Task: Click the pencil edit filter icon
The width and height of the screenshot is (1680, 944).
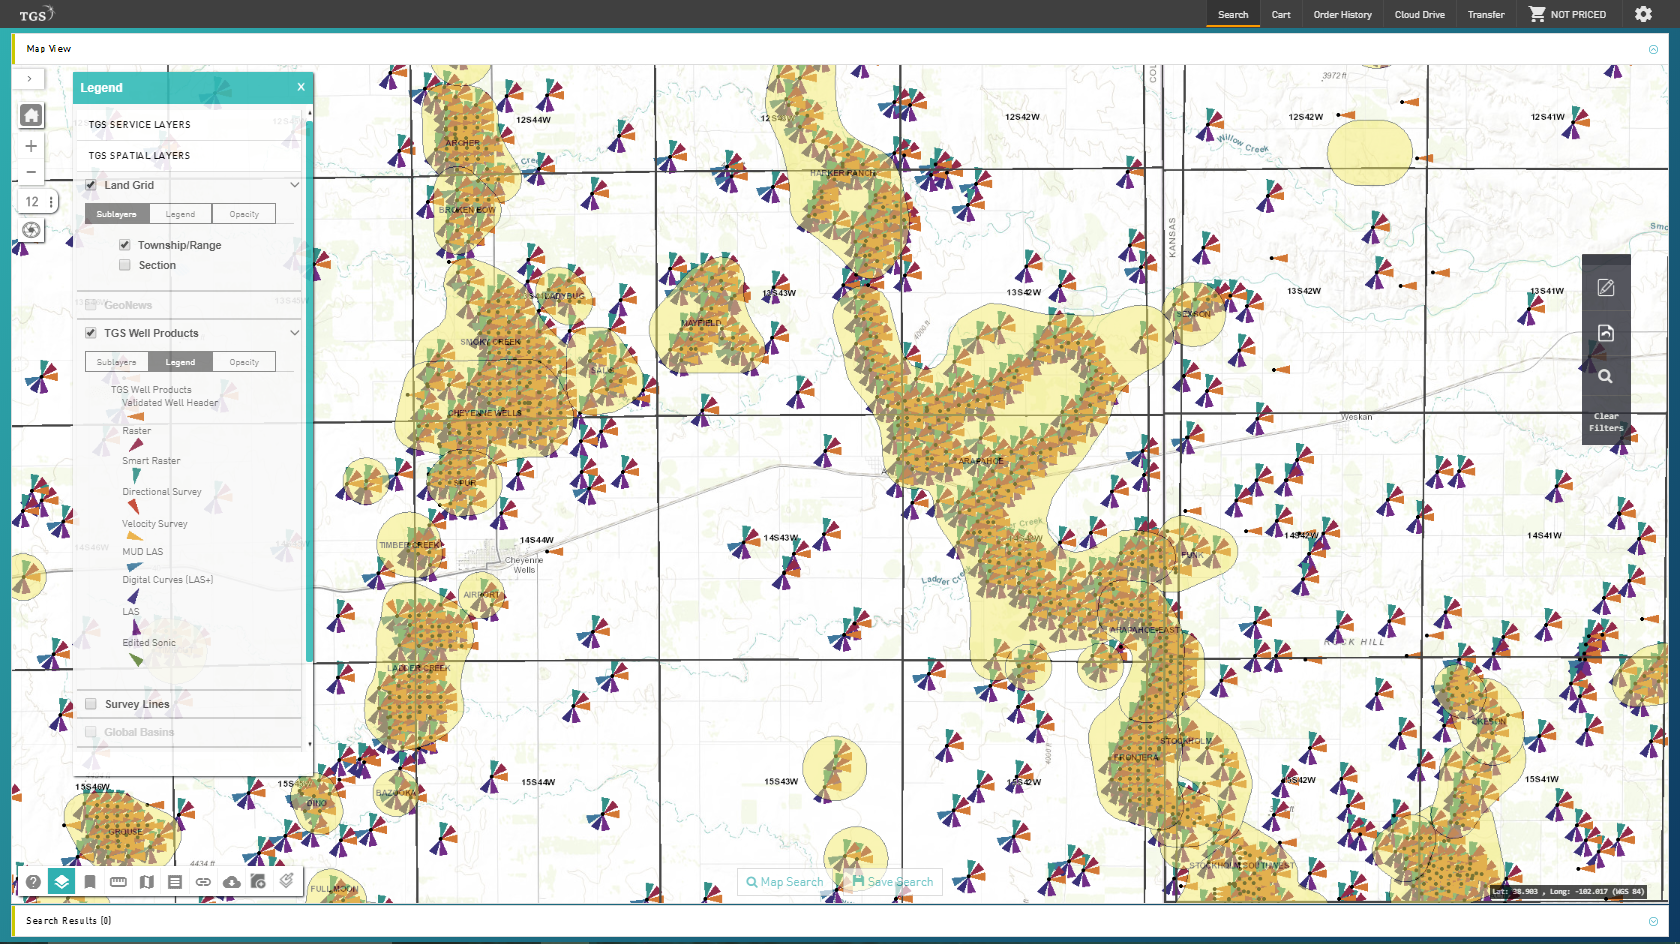Action: (1606, 288)
